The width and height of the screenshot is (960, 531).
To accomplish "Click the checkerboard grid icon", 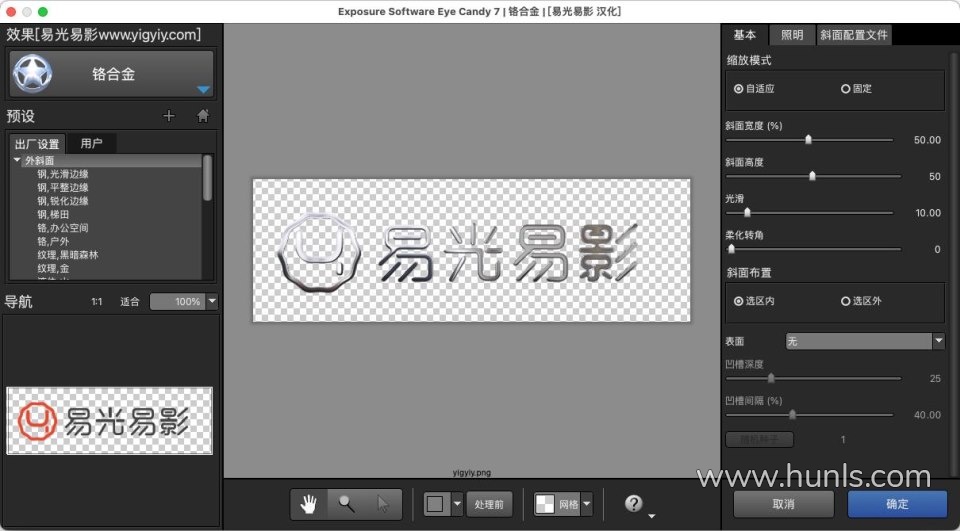I will tap(545, 504).
